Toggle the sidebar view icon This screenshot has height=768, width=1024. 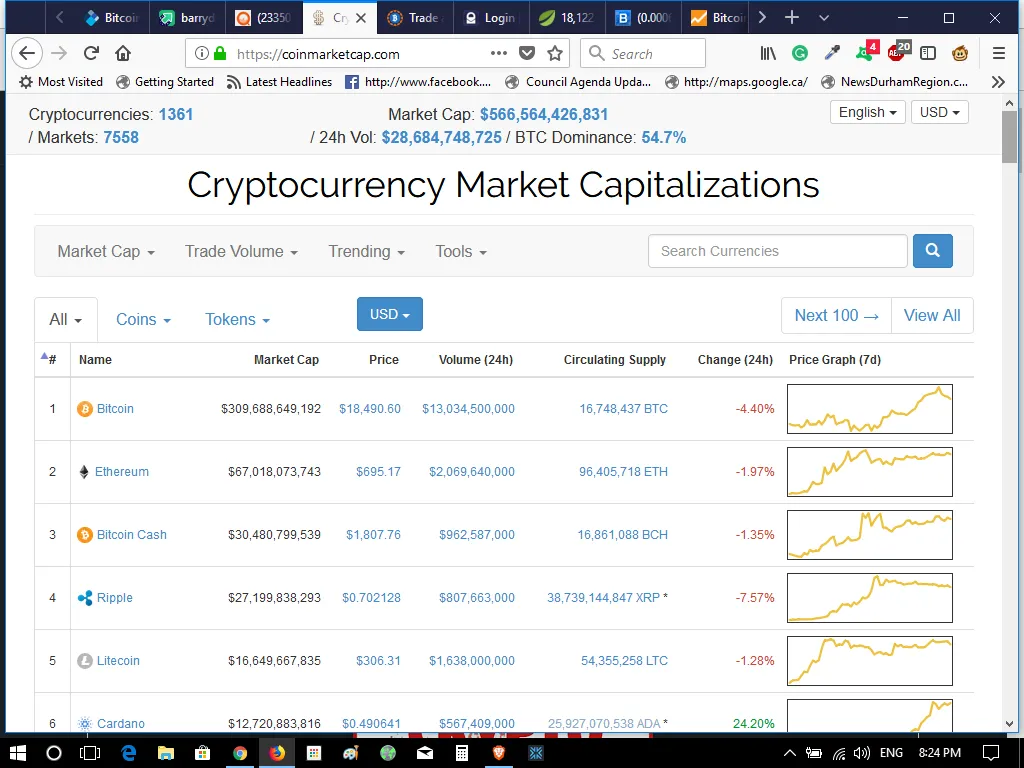coord(928,54)
